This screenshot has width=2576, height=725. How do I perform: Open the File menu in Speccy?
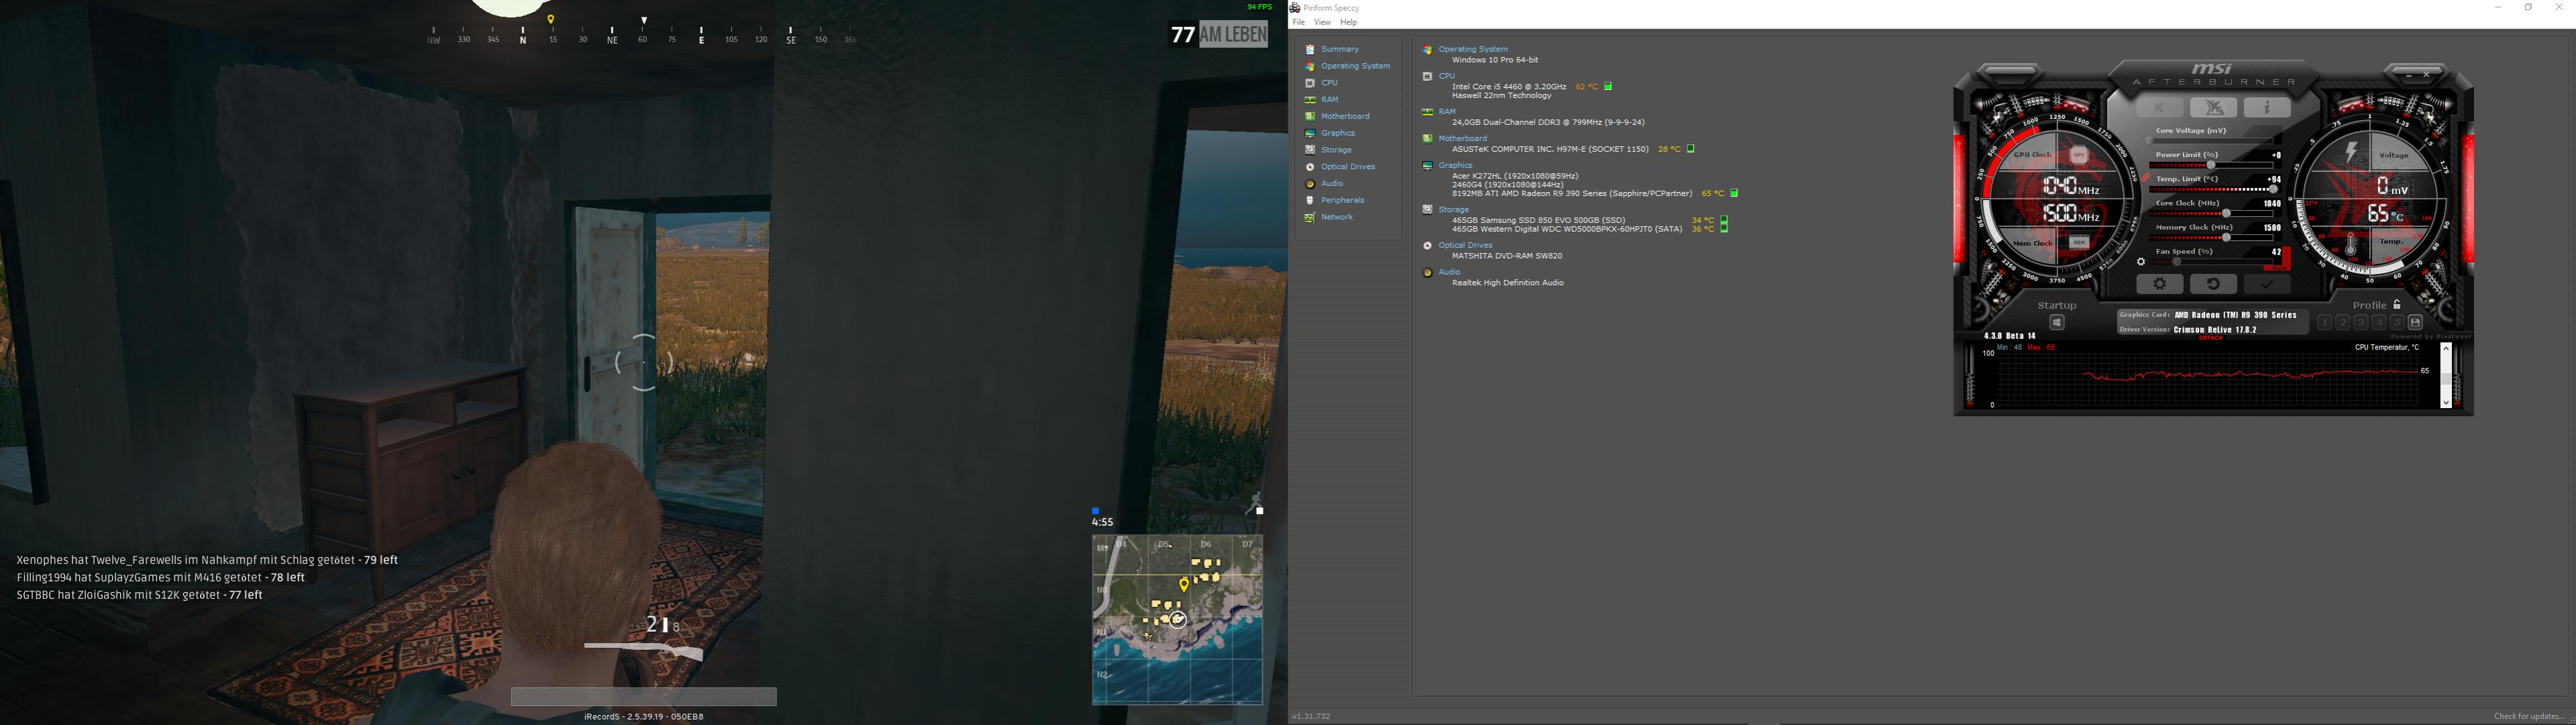[1298, 22]
